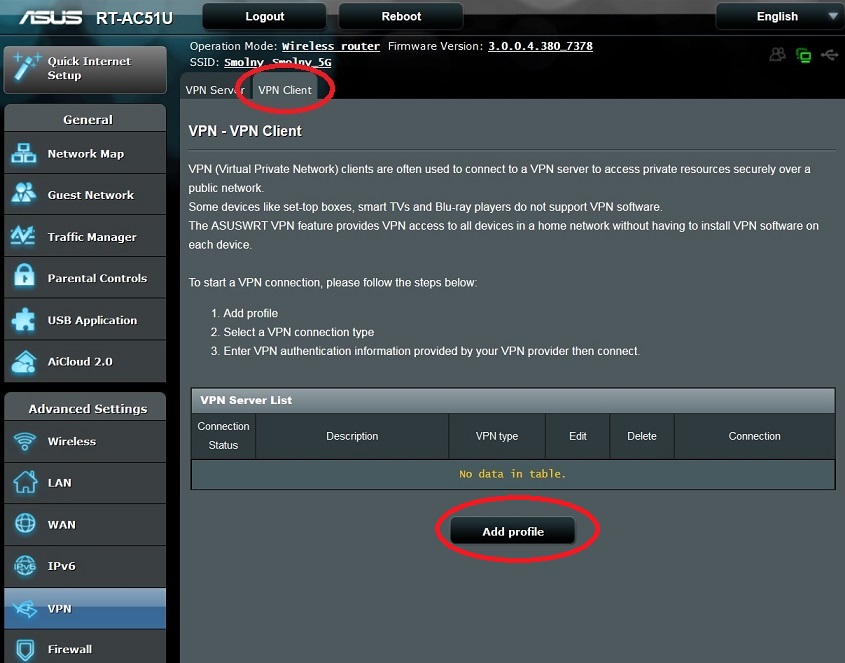Click the Guest Network people icon

point(24,193)
